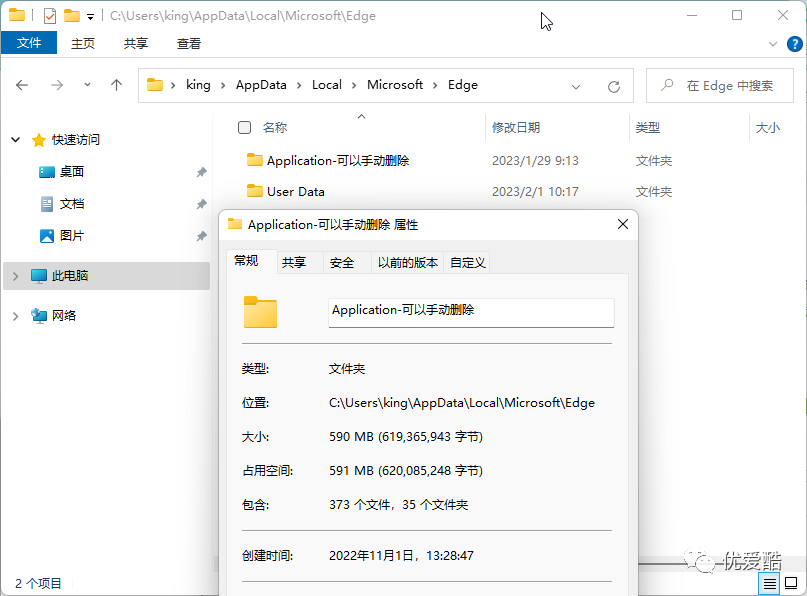Screen dimensions: 807x596
Task: Click the folder icon in address bar
Action: 154,84
